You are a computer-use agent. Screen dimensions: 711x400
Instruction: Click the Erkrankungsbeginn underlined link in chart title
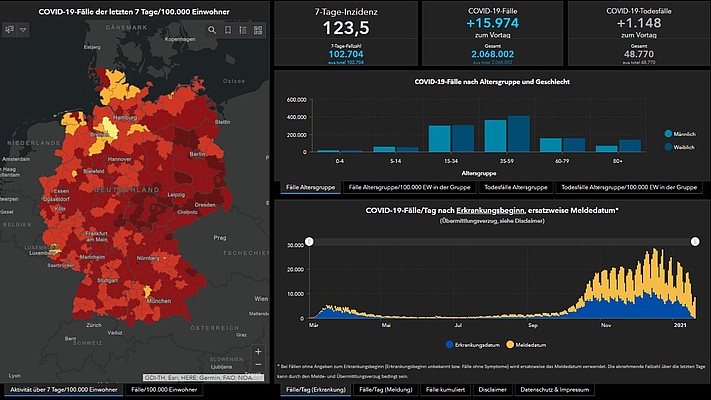click(490, 210)
